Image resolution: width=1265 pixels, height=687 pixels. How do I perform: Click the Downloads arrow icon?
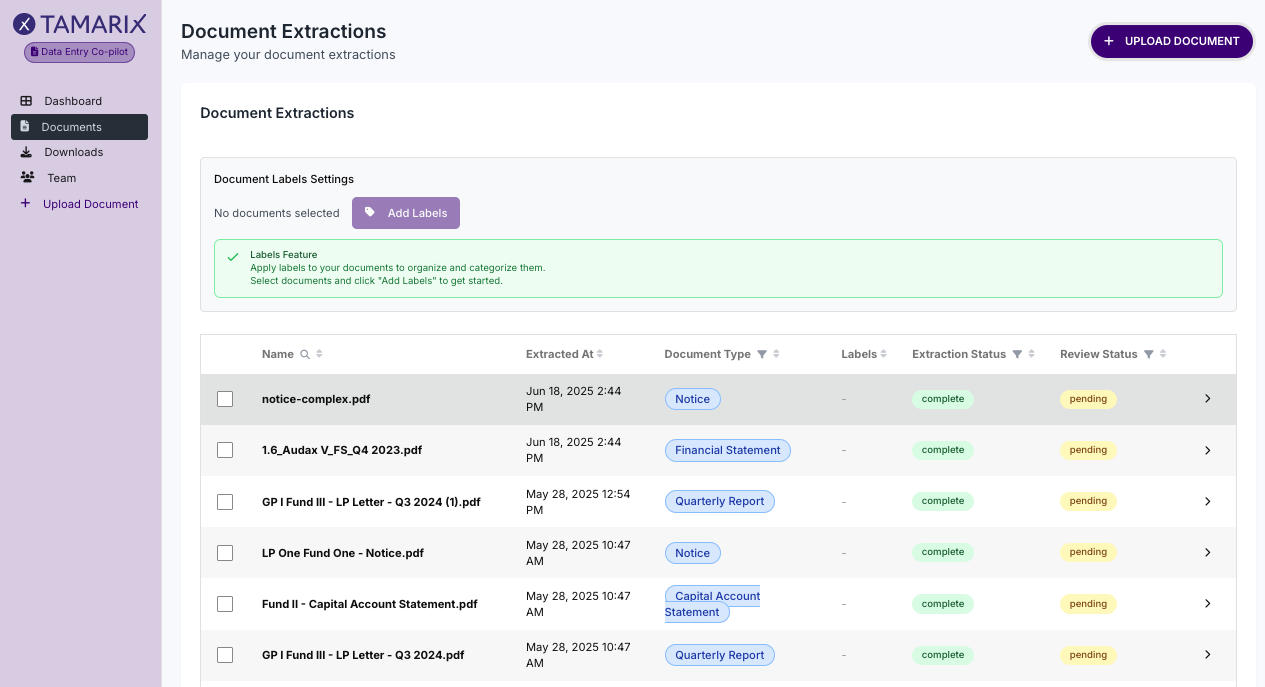pyautogui.click(x=26, y=152)
